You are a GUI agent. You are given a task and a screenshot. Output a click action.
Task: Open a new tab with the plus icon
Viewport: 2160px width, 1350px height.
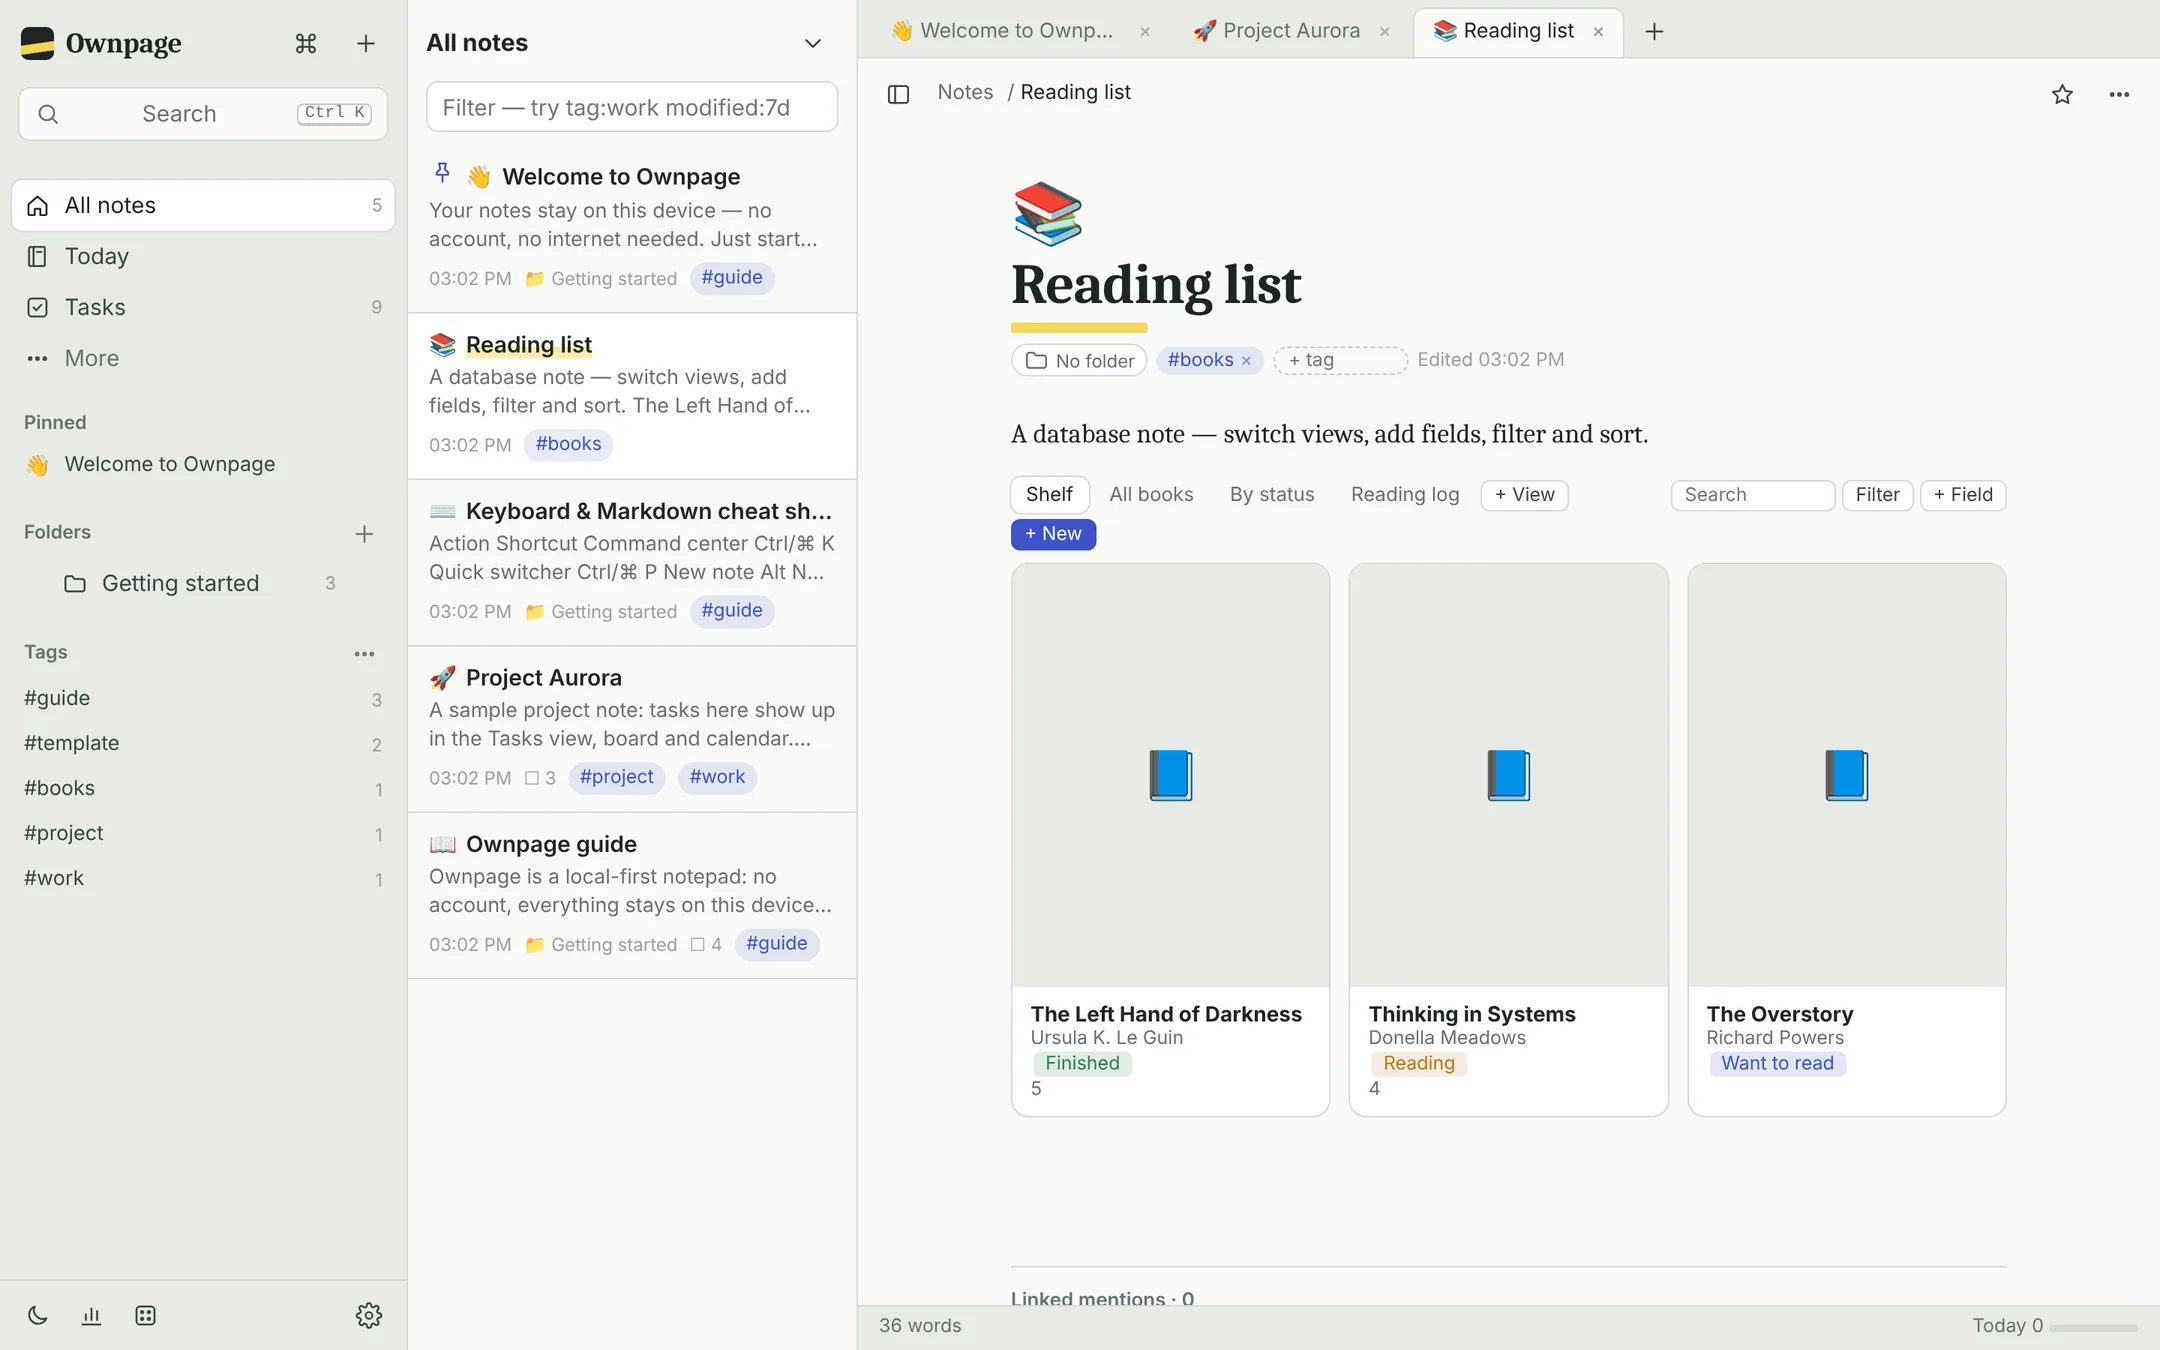tap(1654, 31)
